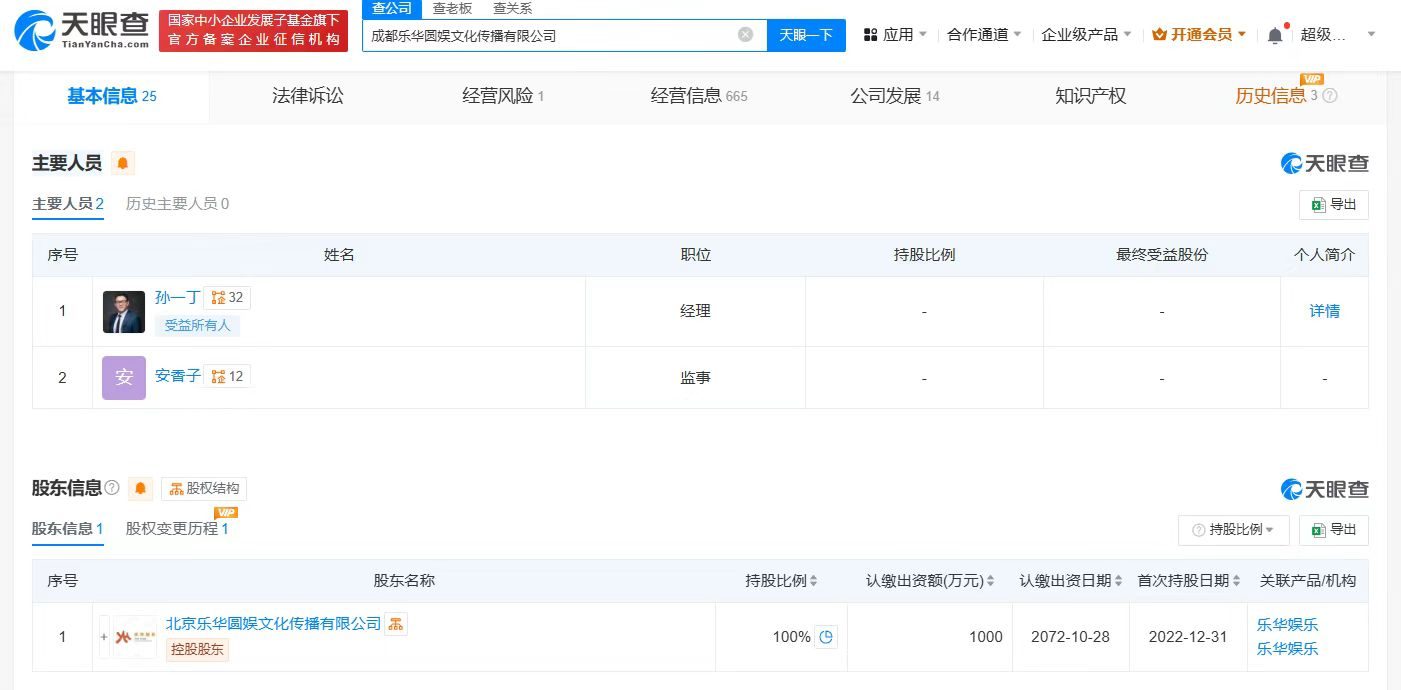Click the VIP badge on 历史信息 tab

point(1313,78)
